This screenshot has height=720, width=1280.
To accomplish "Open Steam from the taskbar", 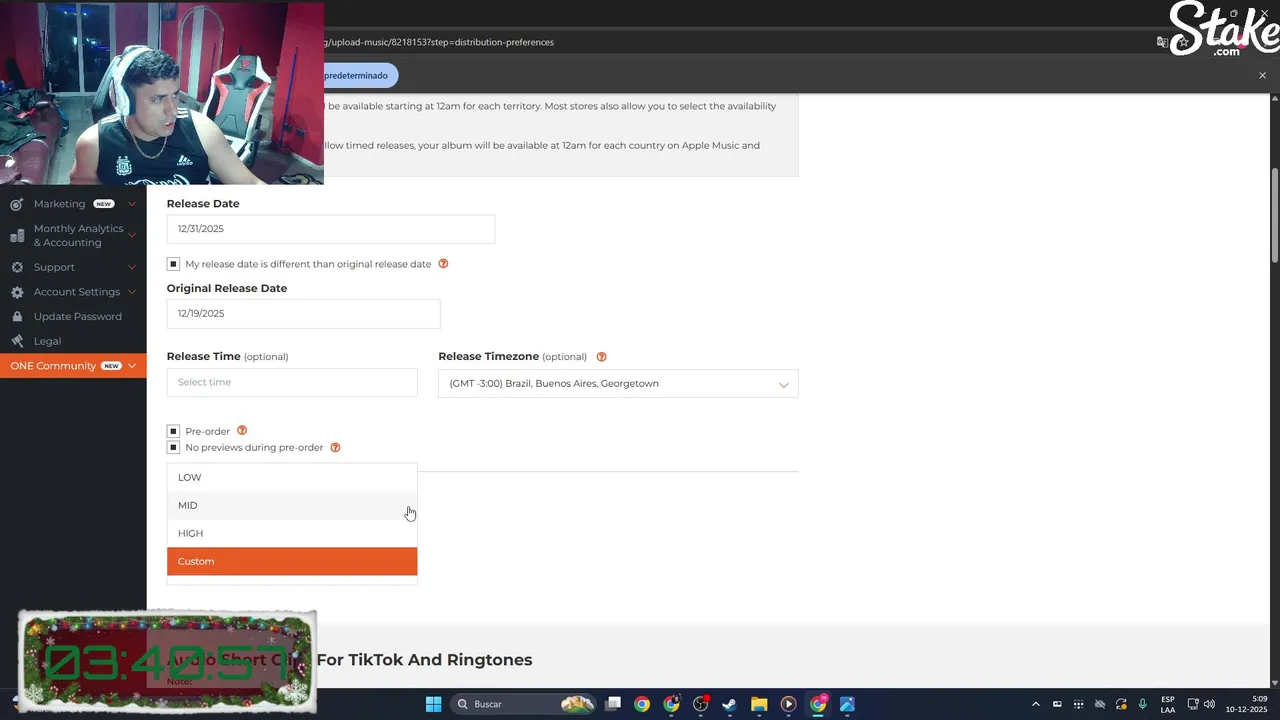I will (730, 704).
